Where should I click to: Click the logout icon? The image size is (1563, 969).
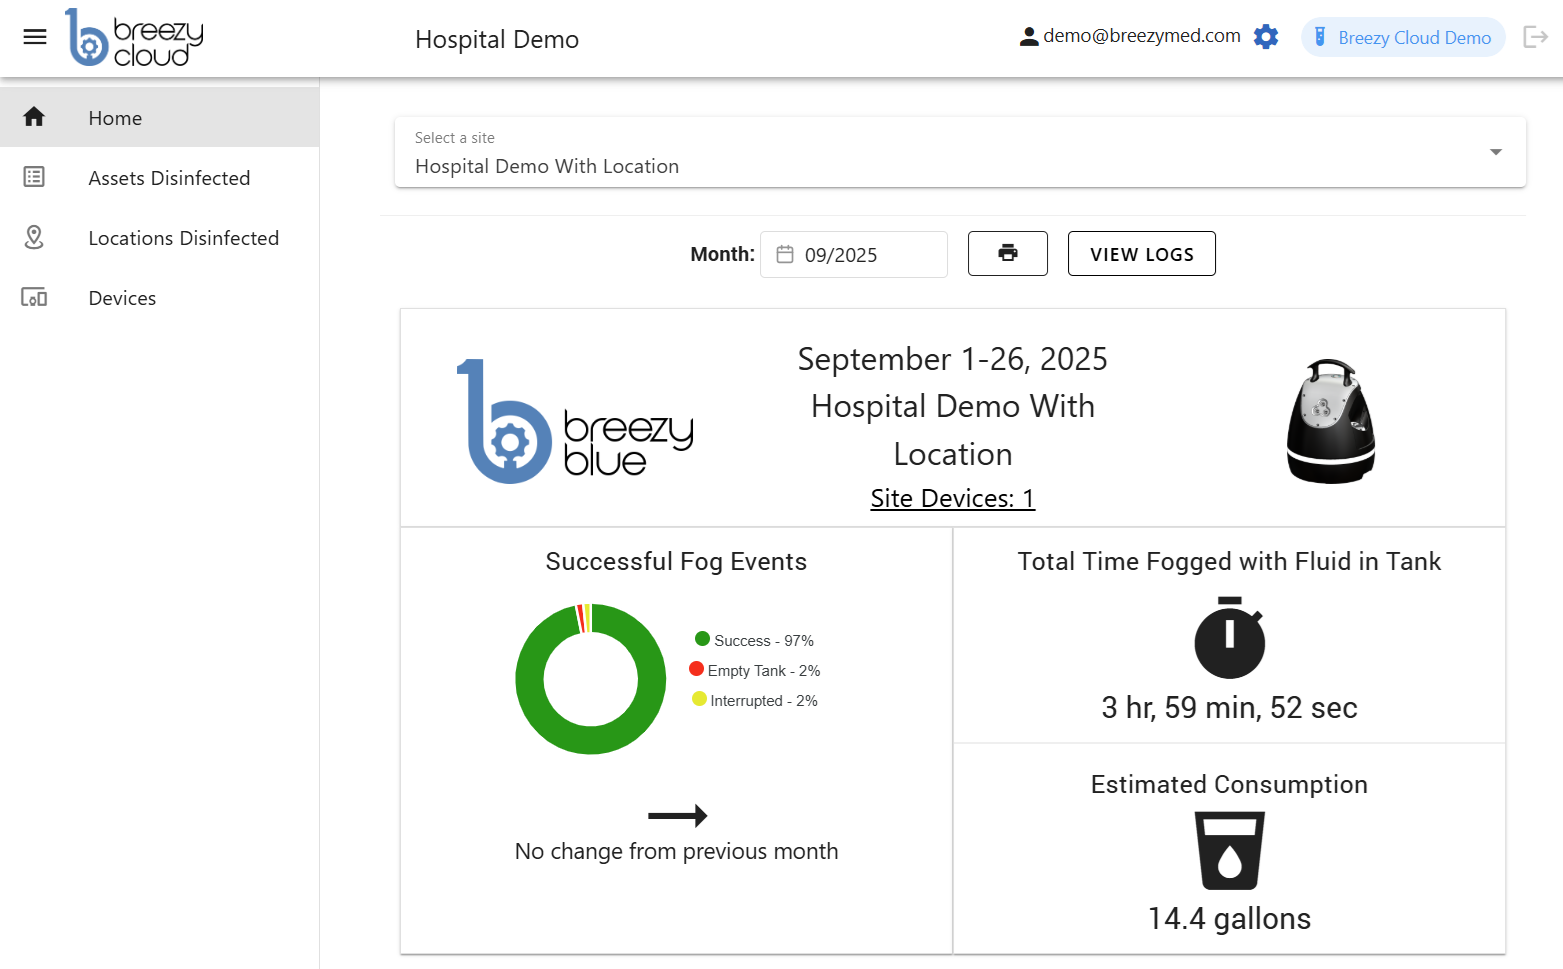pyautogui.click(x=1535, y=37)
